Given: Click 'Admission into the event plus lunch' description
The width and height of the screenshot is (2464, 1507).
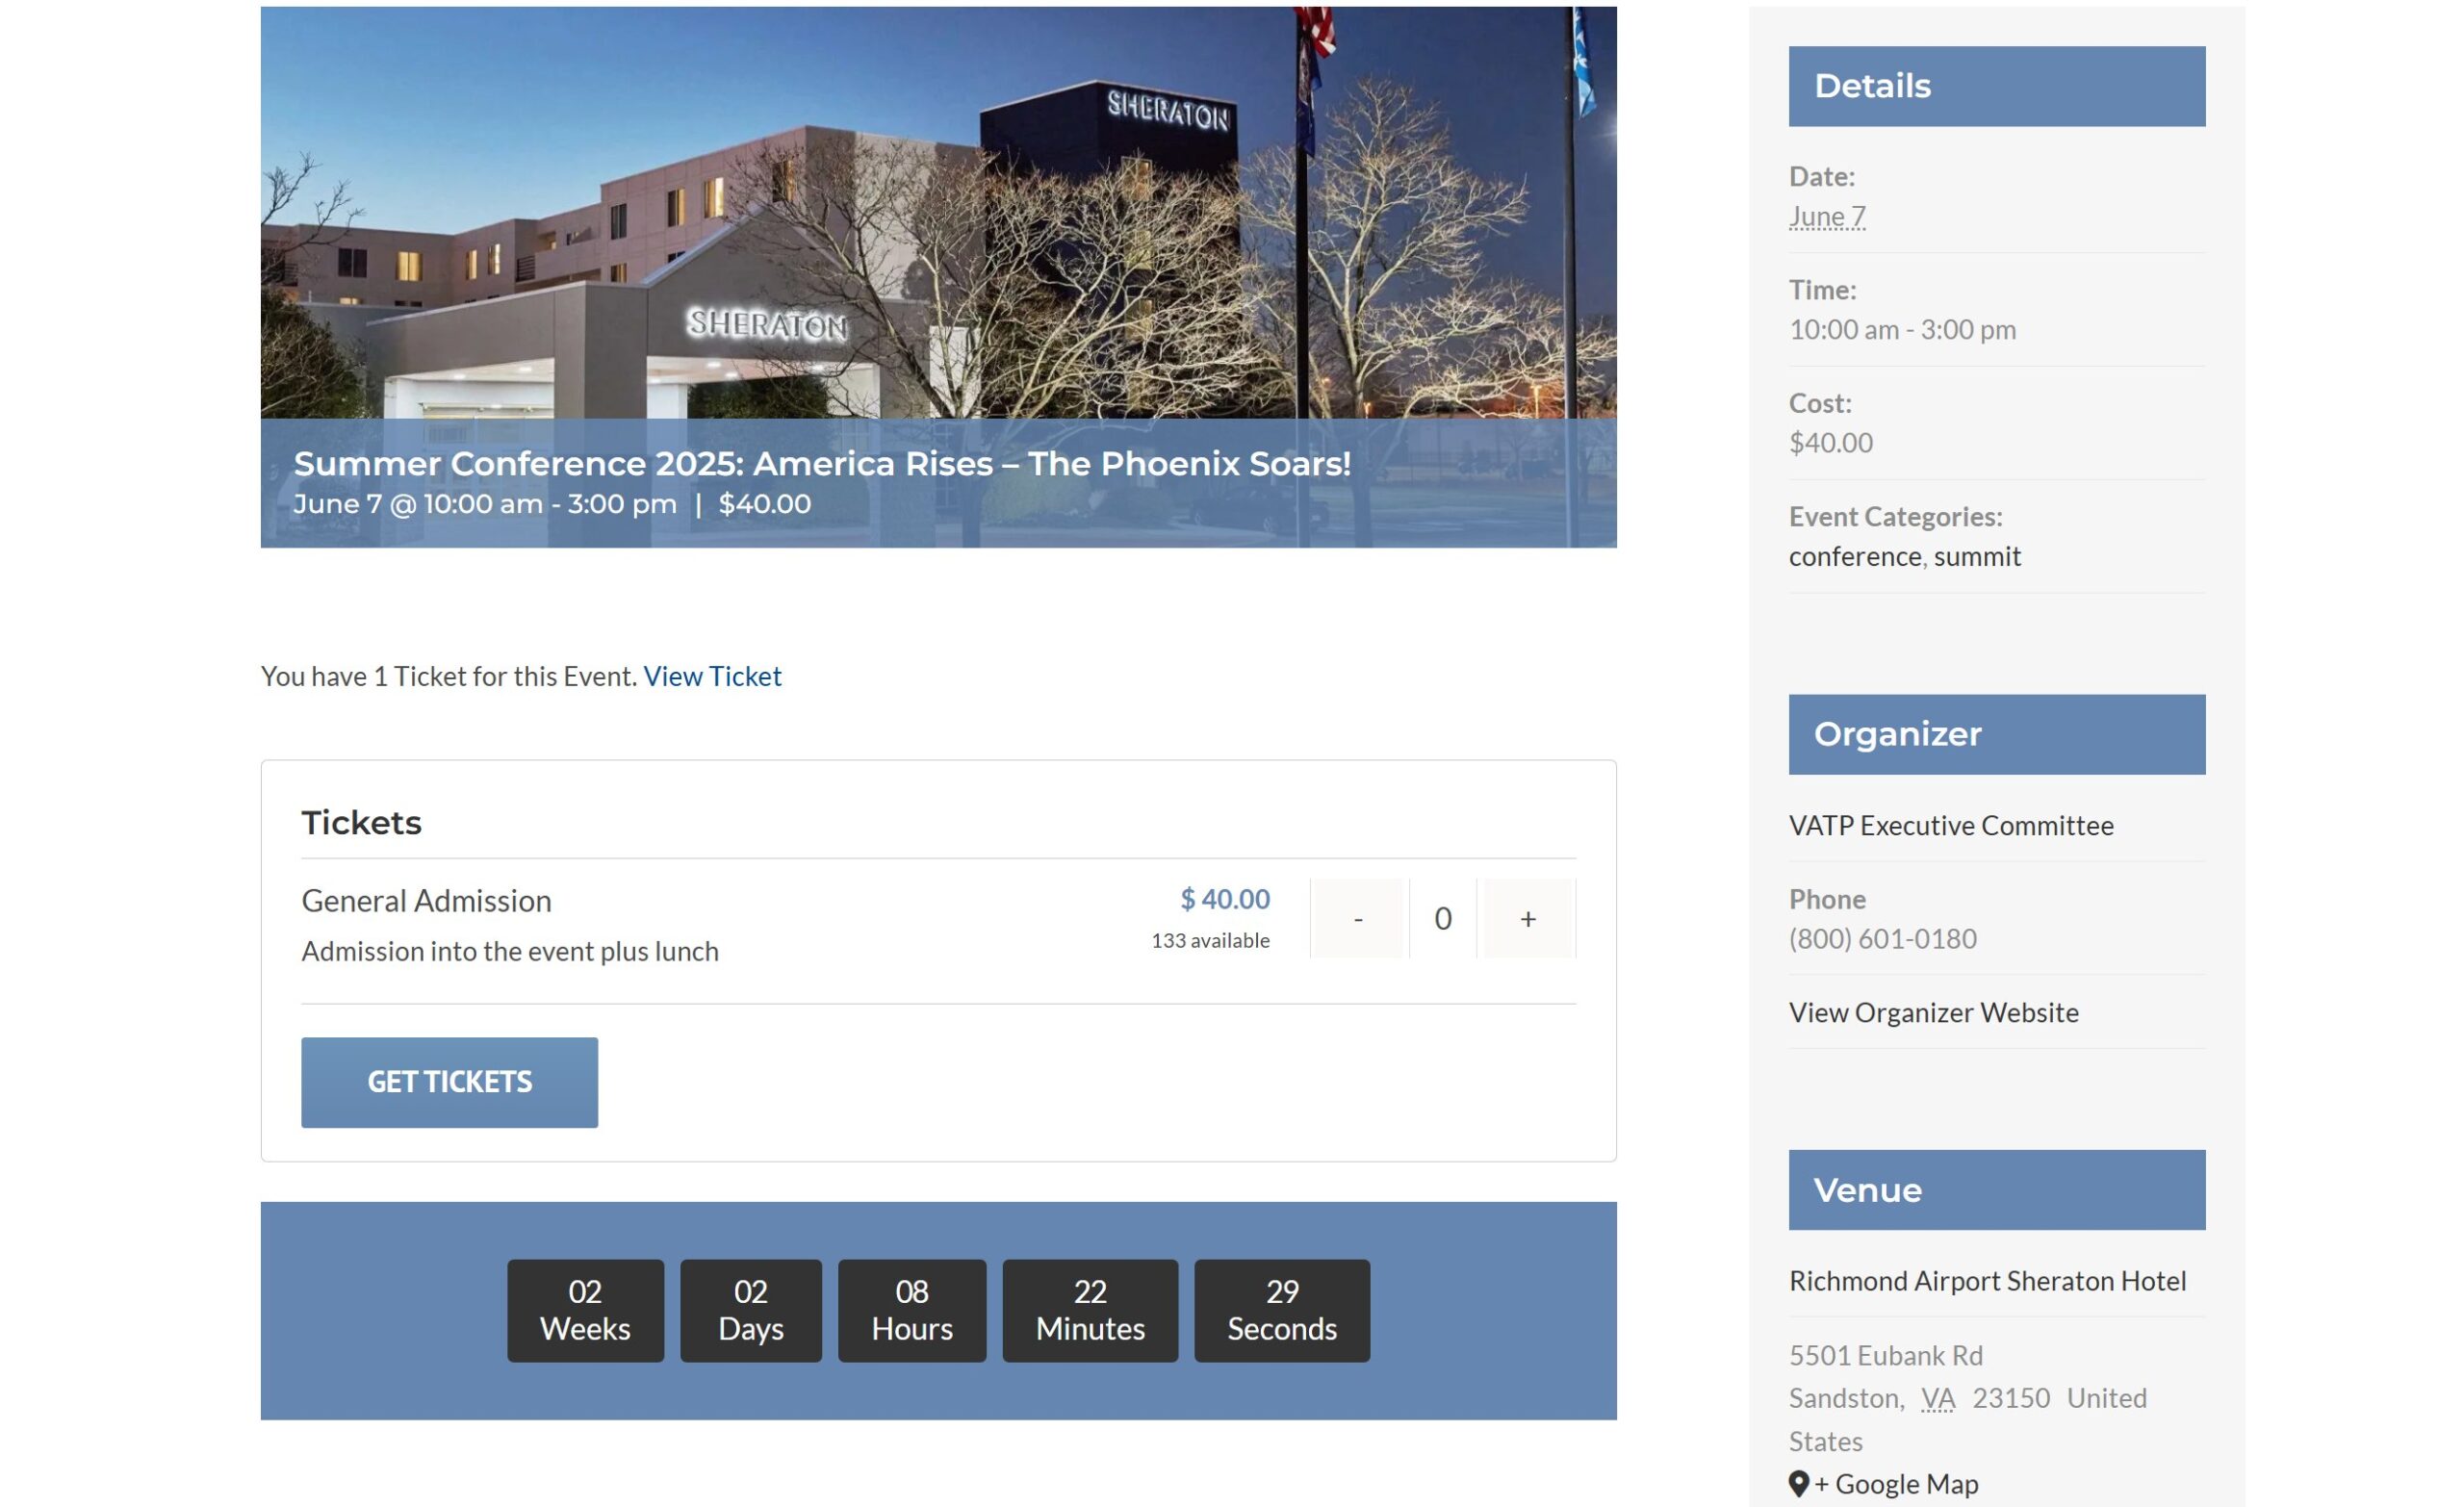Looking at the screenshot, I should [x=510, y=951].
